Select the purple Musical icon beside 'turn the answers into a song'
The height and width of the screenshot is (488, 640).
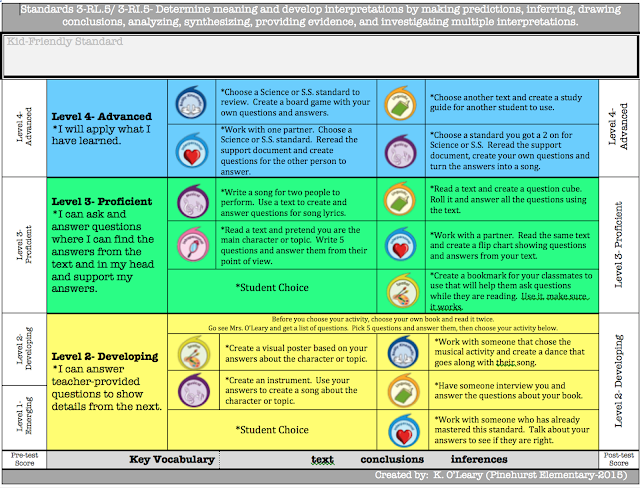[x=401, y=151]
